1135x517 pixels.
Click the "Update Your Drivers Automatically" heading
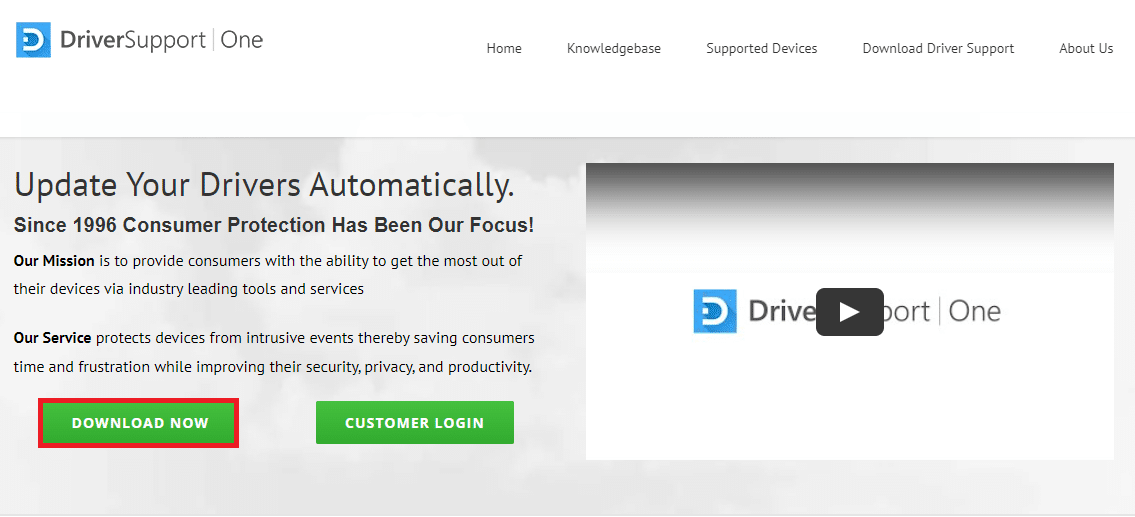click(264, 185)
